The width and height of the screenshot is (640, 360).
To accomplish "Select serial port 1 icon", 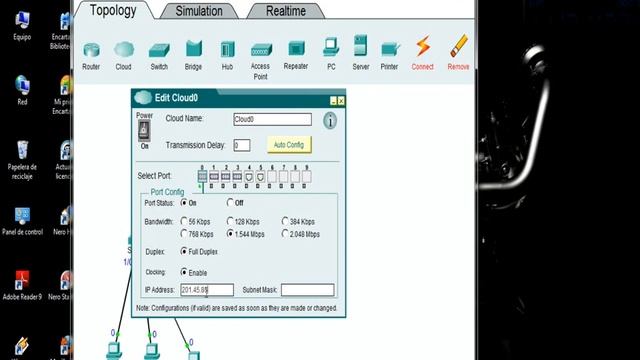I will pos(214,177).
